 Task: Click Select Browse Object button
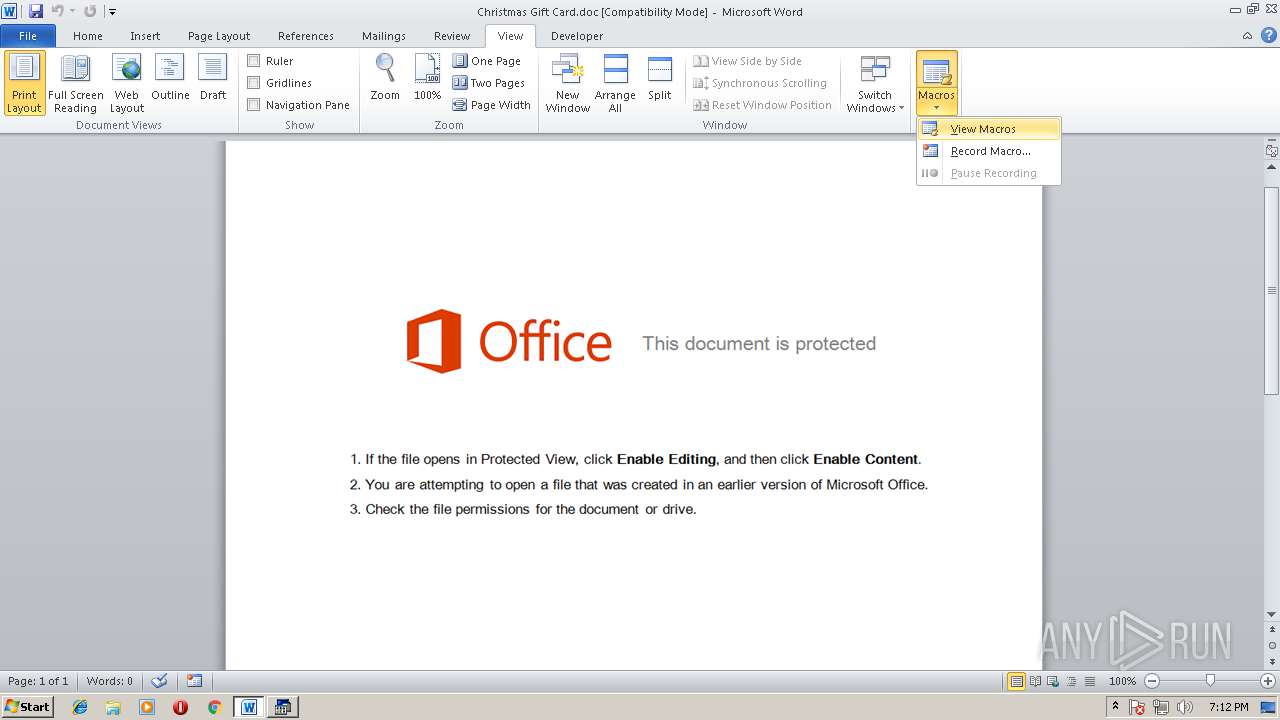[1271, 645]
